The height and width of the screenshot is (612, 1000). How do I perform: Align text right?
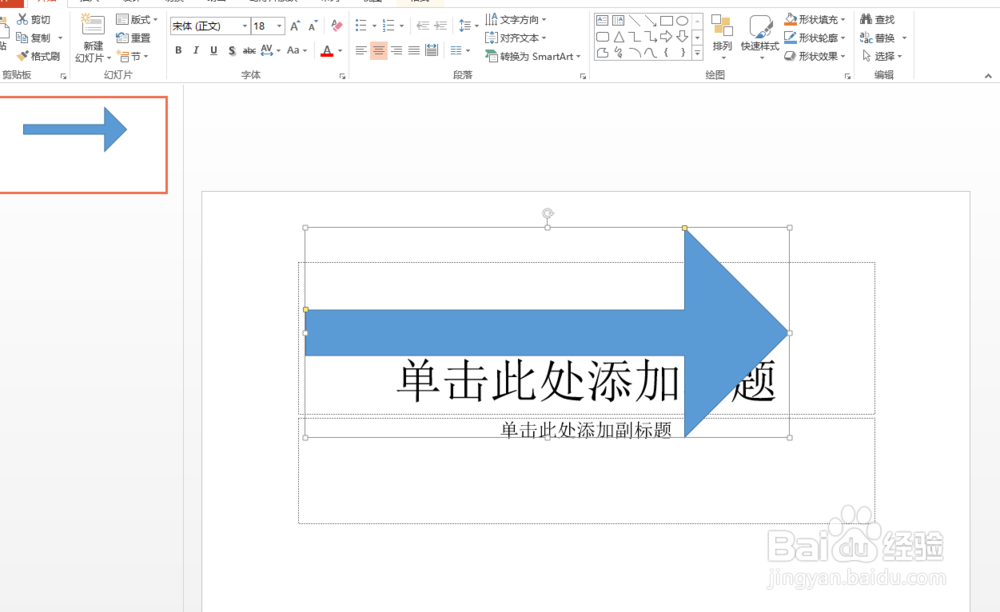pos(397,50)
